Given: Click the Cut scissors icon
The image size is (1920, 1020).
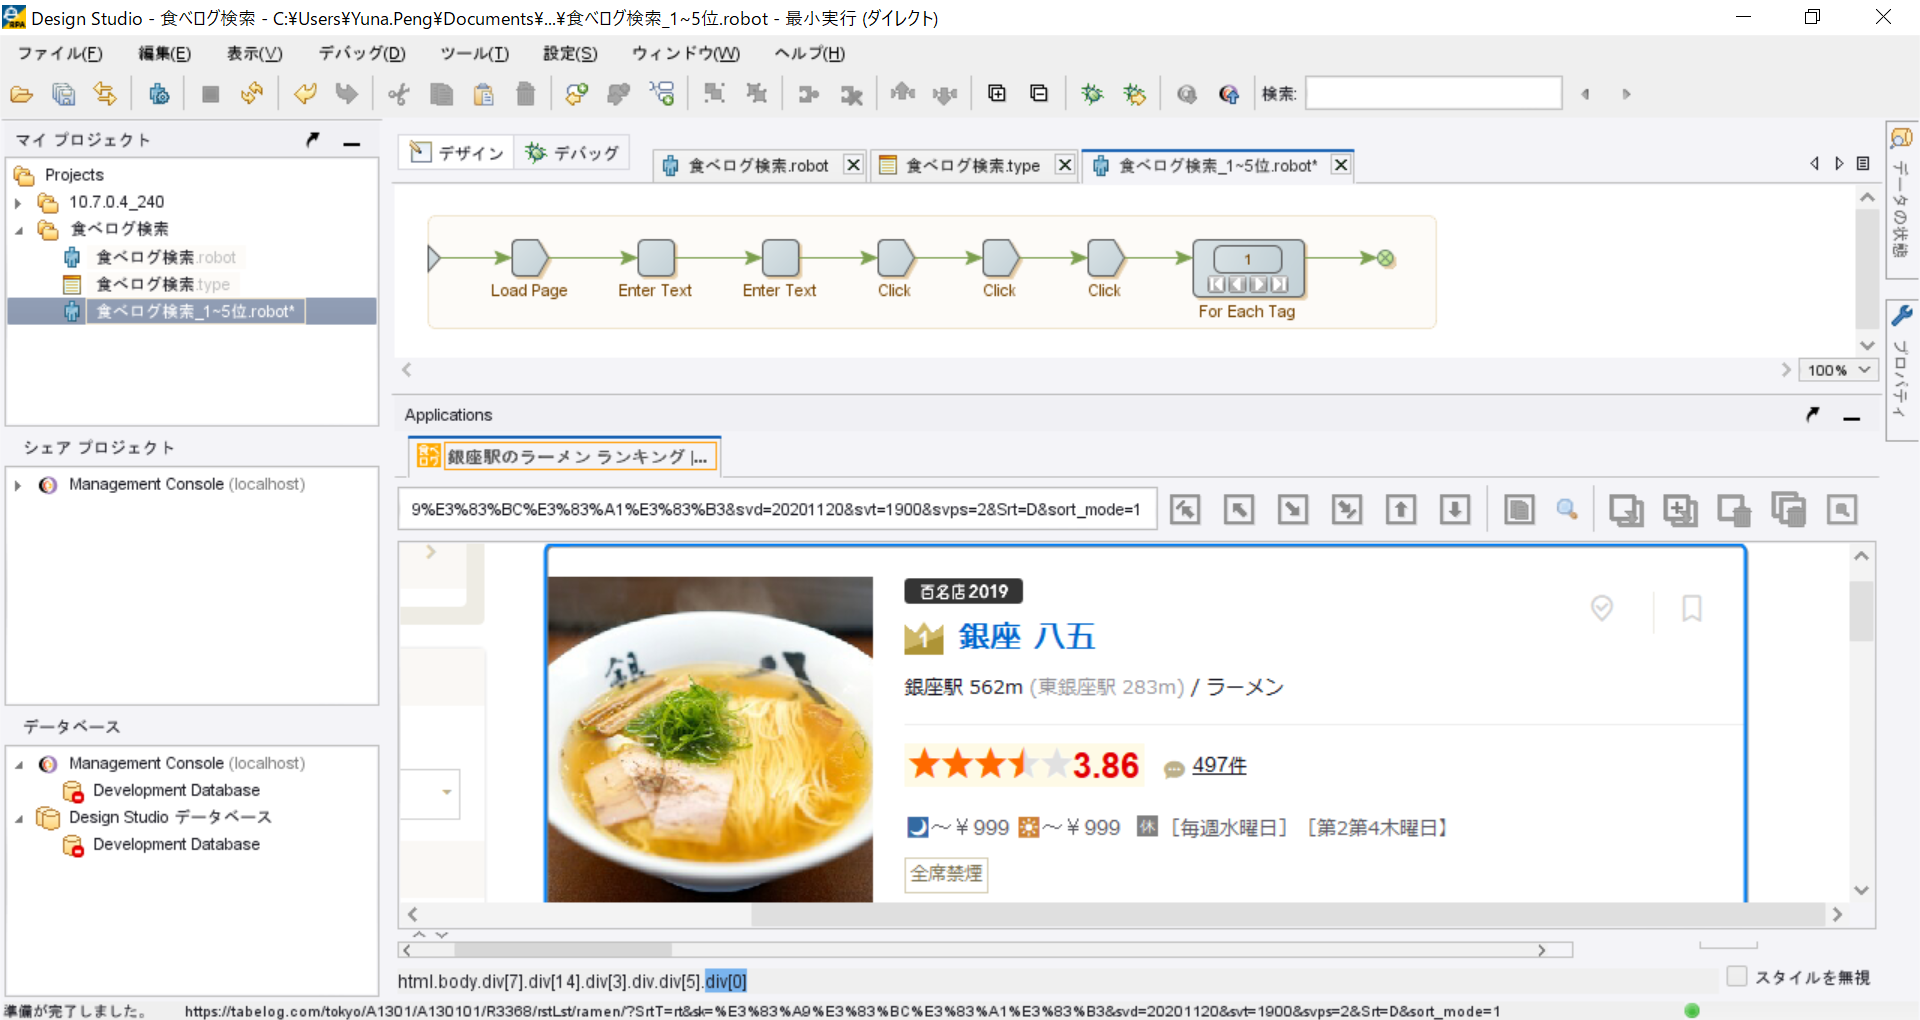Looking at the screenshot, I should (x=399, y=94).
